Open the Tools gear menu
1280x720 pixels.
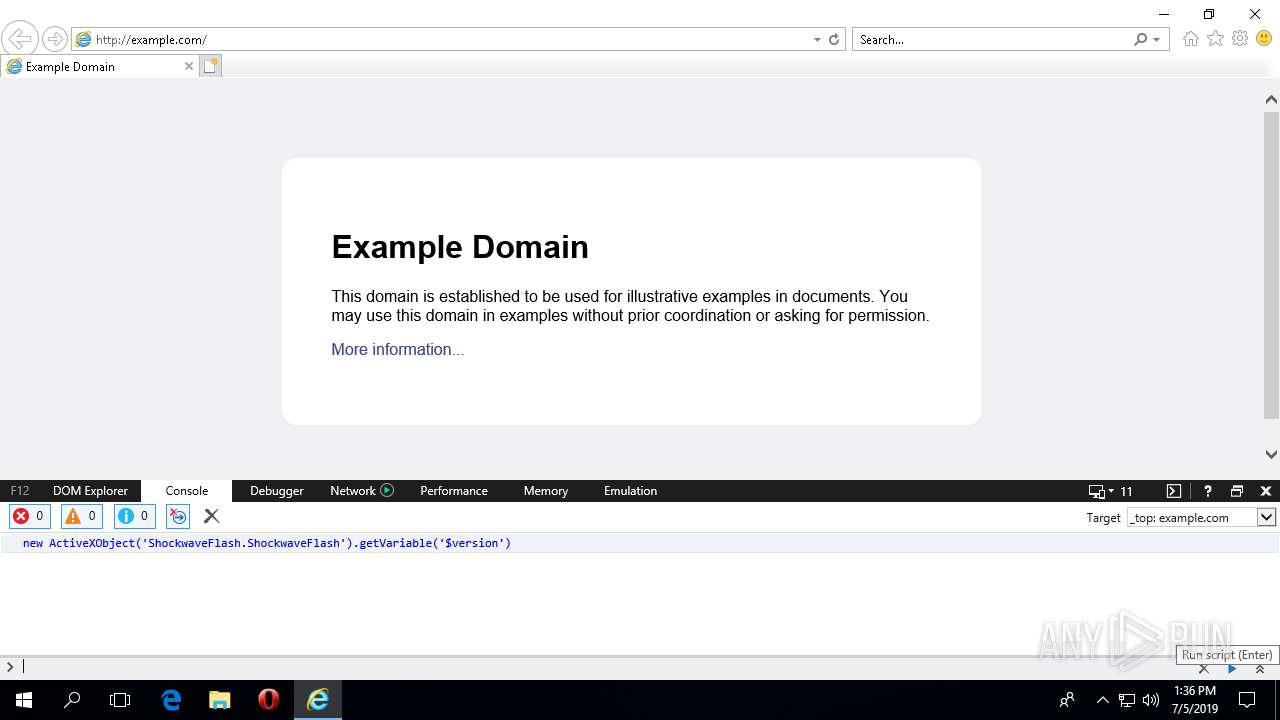click(x=1240, y=39)
